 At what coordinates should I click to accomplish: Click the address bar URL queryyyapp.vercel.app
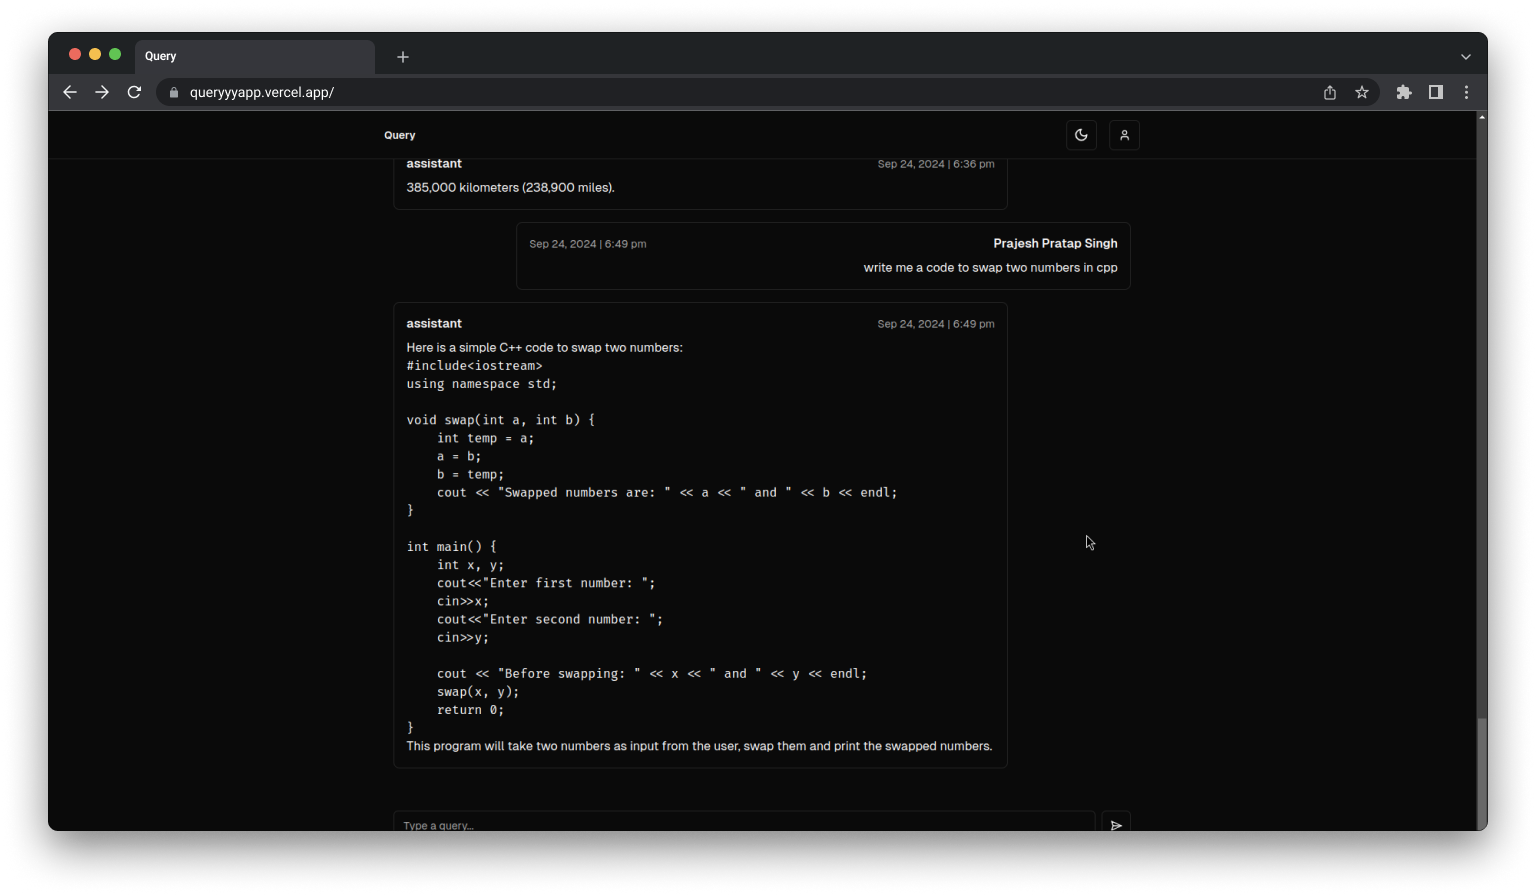click(x=262, y=92)
